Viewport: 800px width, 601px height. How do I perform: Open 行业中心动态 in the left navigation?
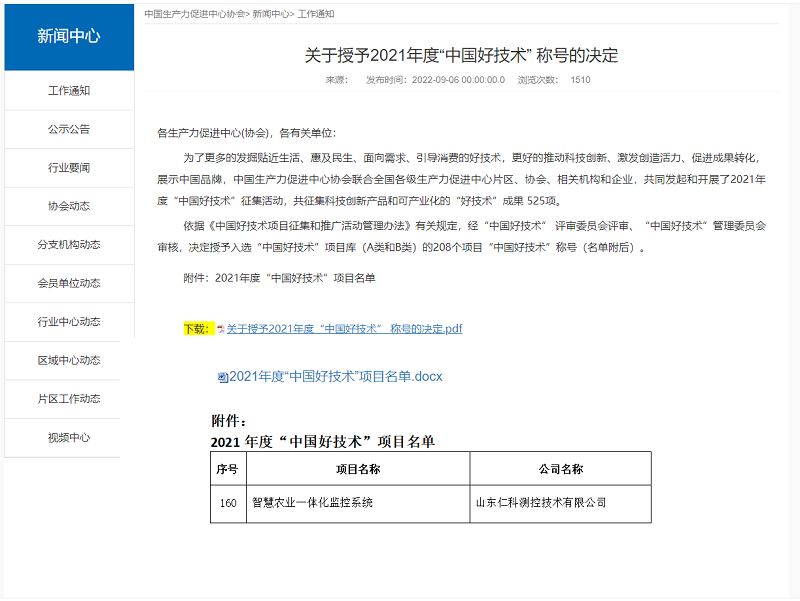[69, 322]
